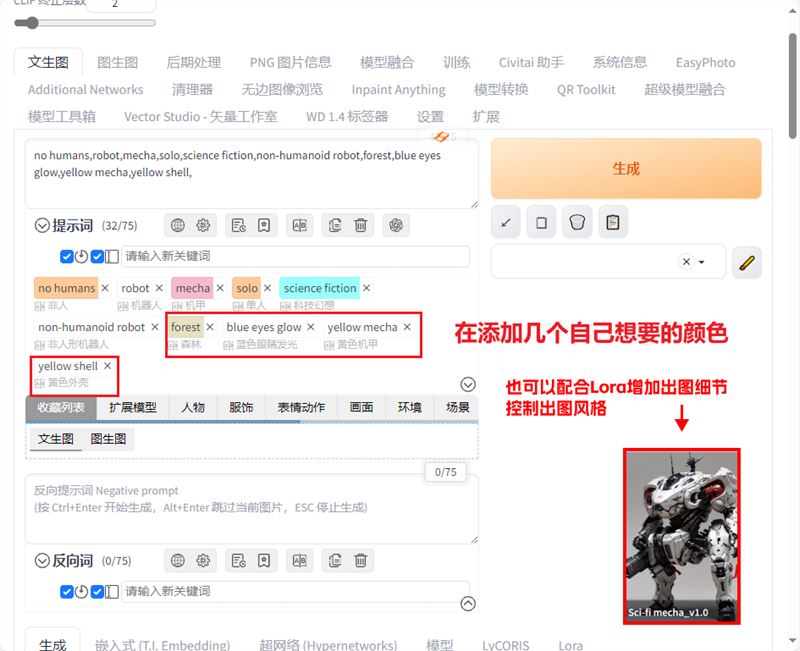Click the positive prompt text area
Image resolution: width=800 pixels, height=651 pixels.
[x=252, y=173]
